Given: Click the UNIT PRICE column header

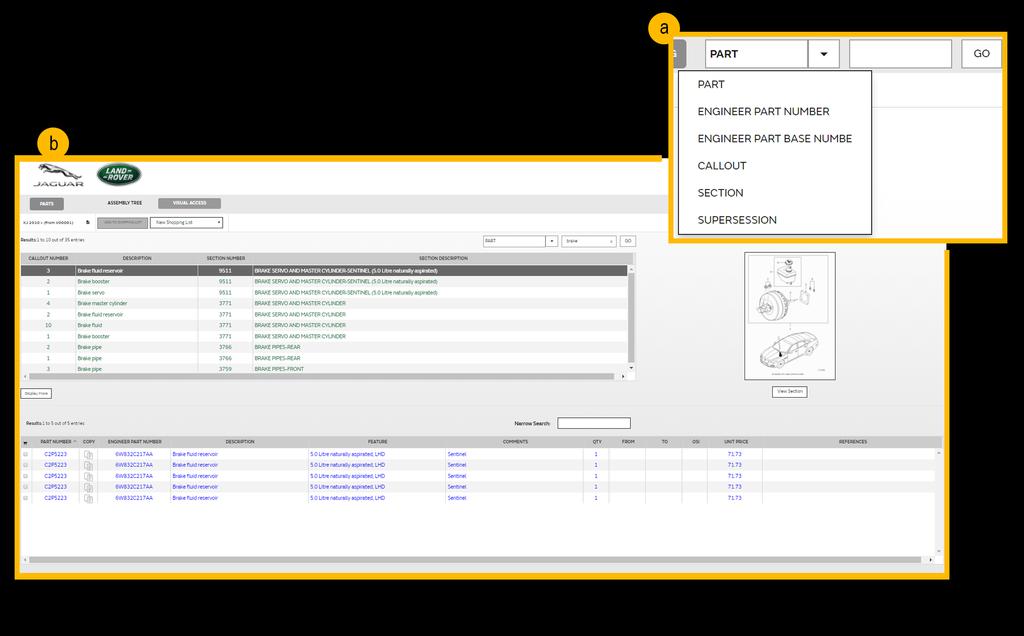Looking at the screenshot, I should 736,442.
